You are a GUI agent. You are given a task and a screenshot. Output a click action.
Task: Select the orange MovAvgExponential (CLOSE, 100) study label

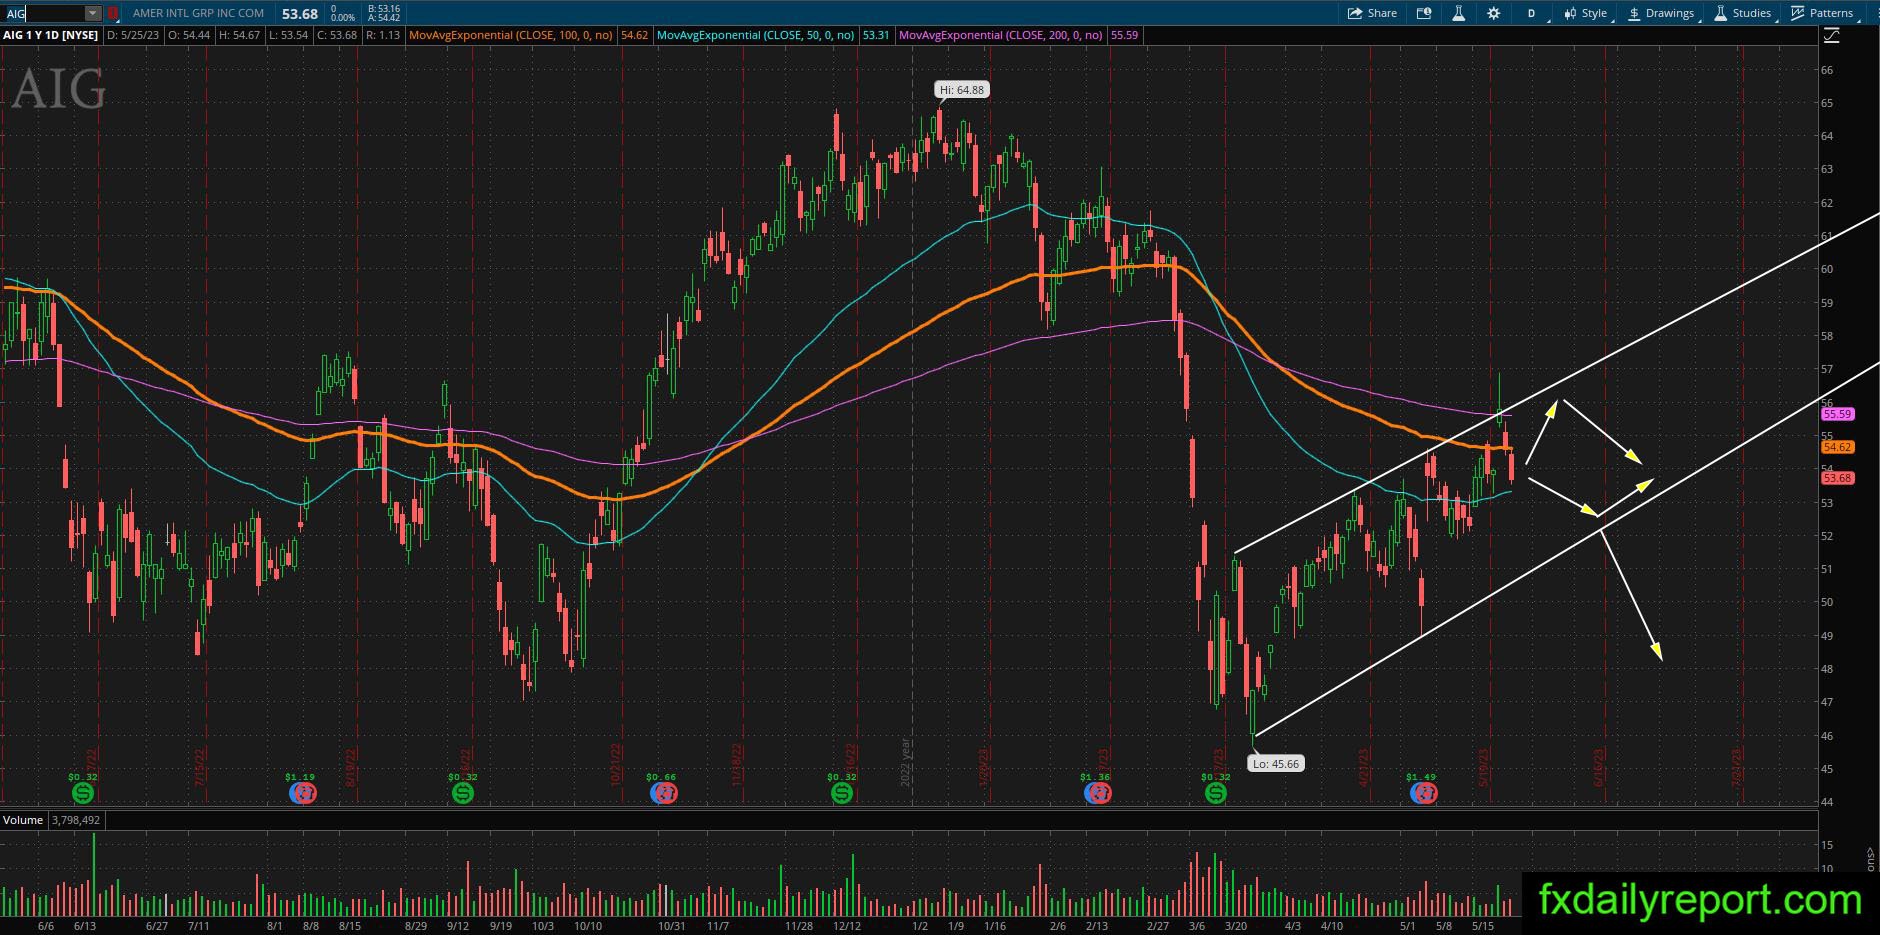(511, 35)
